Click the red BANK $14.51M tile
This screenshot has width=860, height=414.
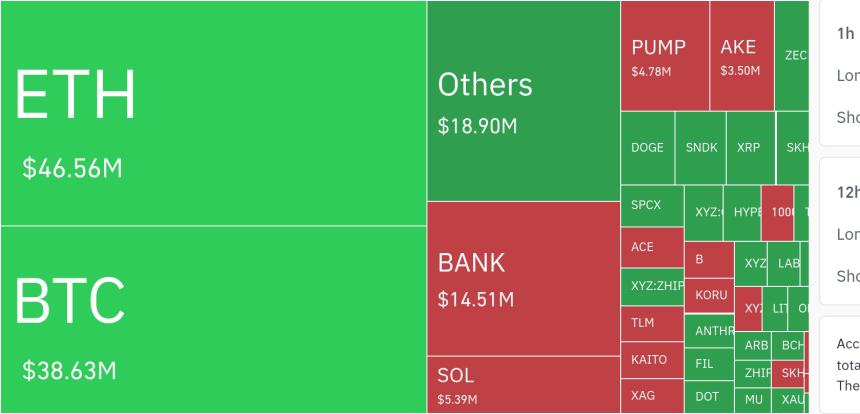(x=524, y=279)
